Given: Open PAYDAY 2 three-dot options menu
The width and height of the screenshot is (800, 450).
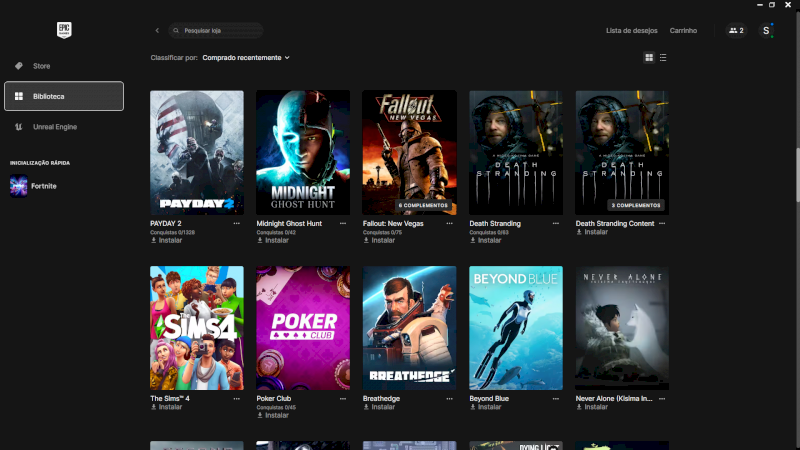Looking at the screenshot, I should click(237, 224).
